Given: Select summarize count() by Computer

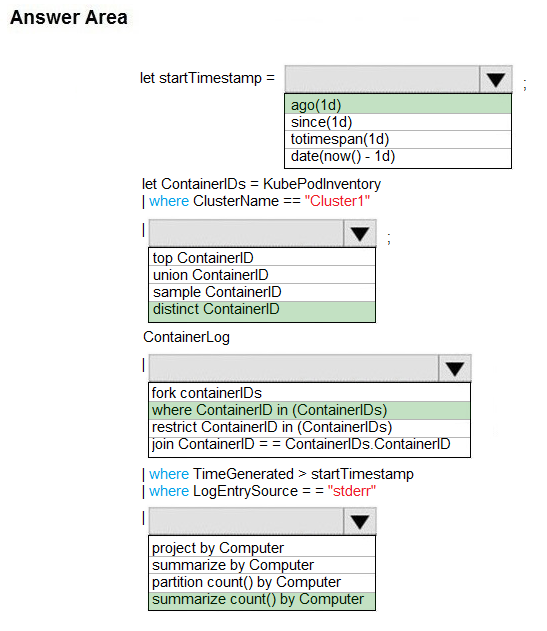Looking at the screenshot, I should pos(262,601).
